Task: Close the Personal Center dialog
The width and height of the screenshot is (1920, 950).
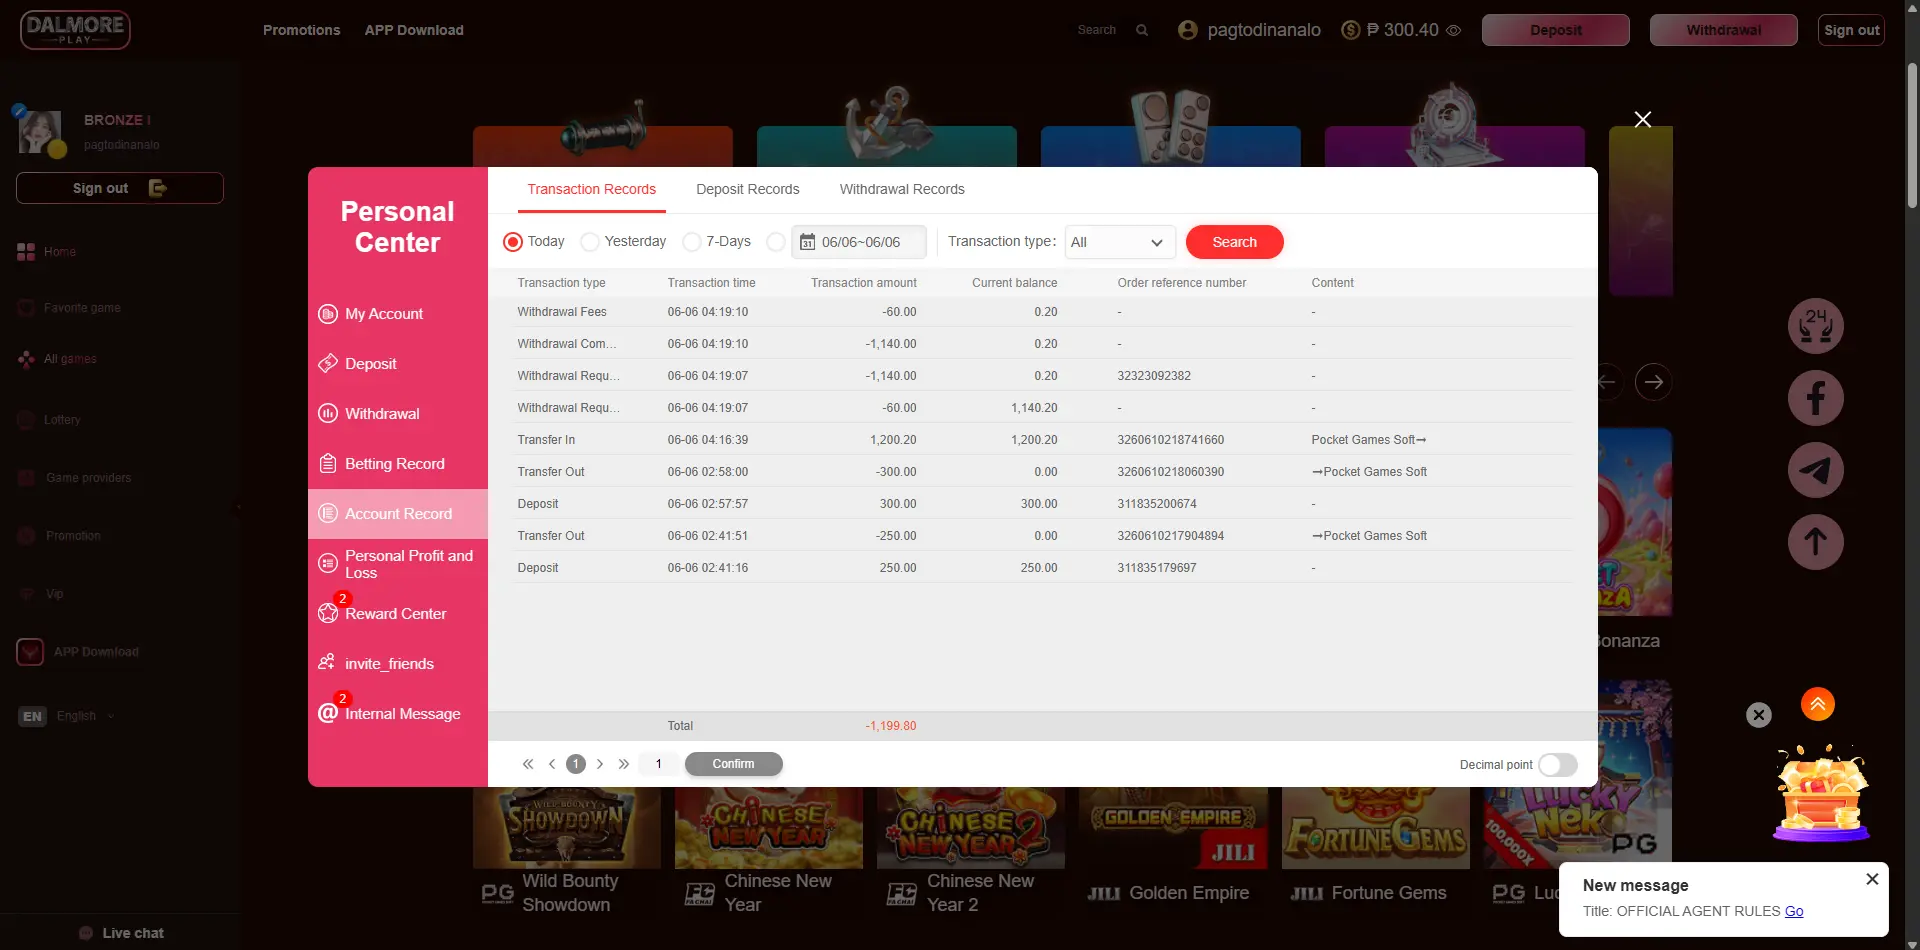Action: click(1642, 120)
